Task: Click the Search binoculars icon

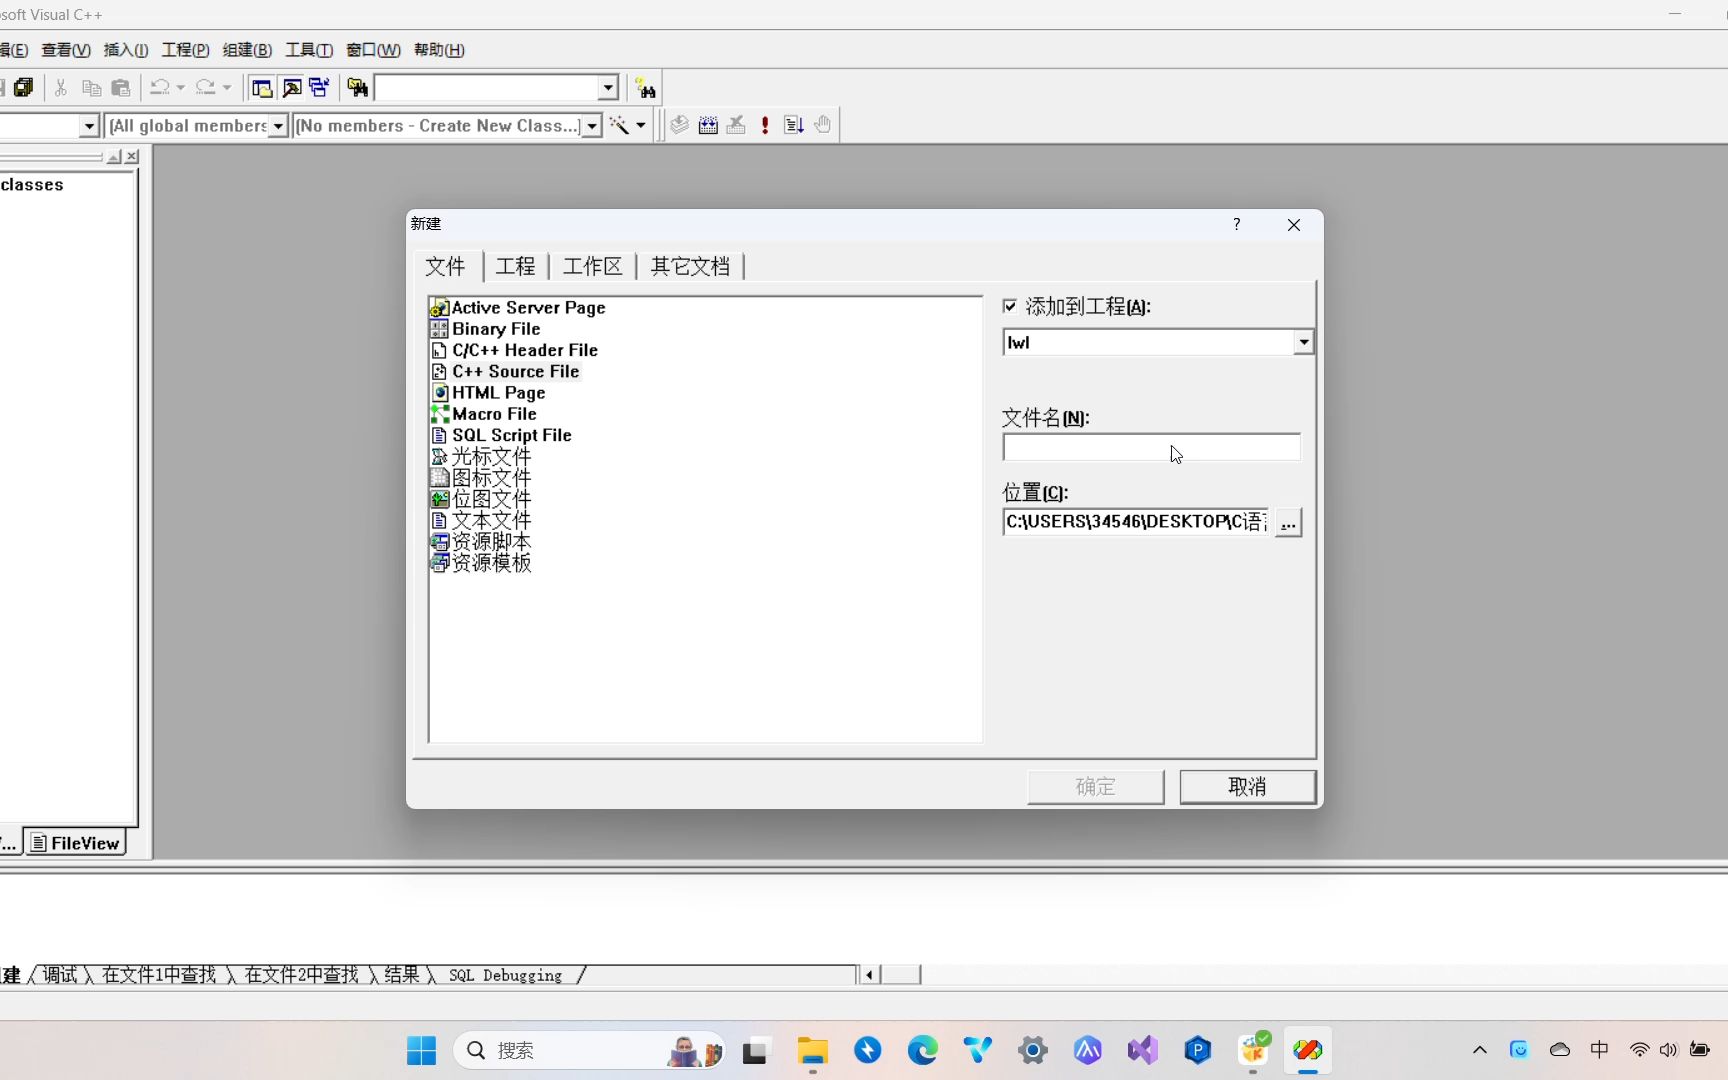Action: click(x=645, y=88)
